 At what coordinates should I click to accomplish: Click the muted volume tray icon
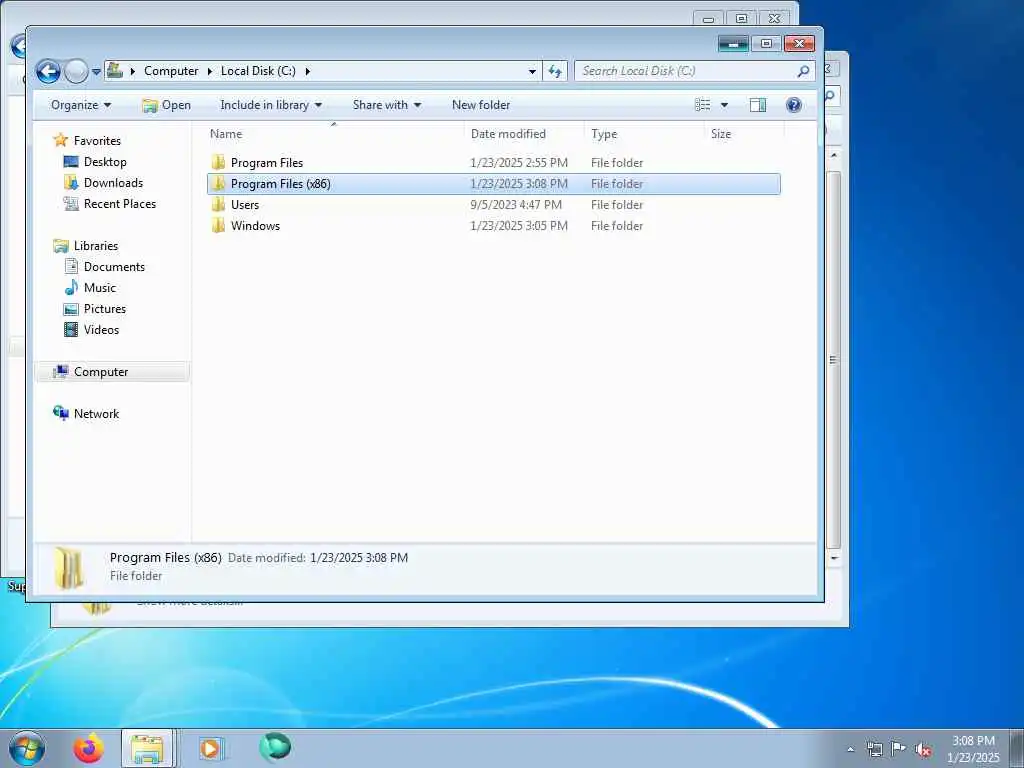(x=923, y=749)
